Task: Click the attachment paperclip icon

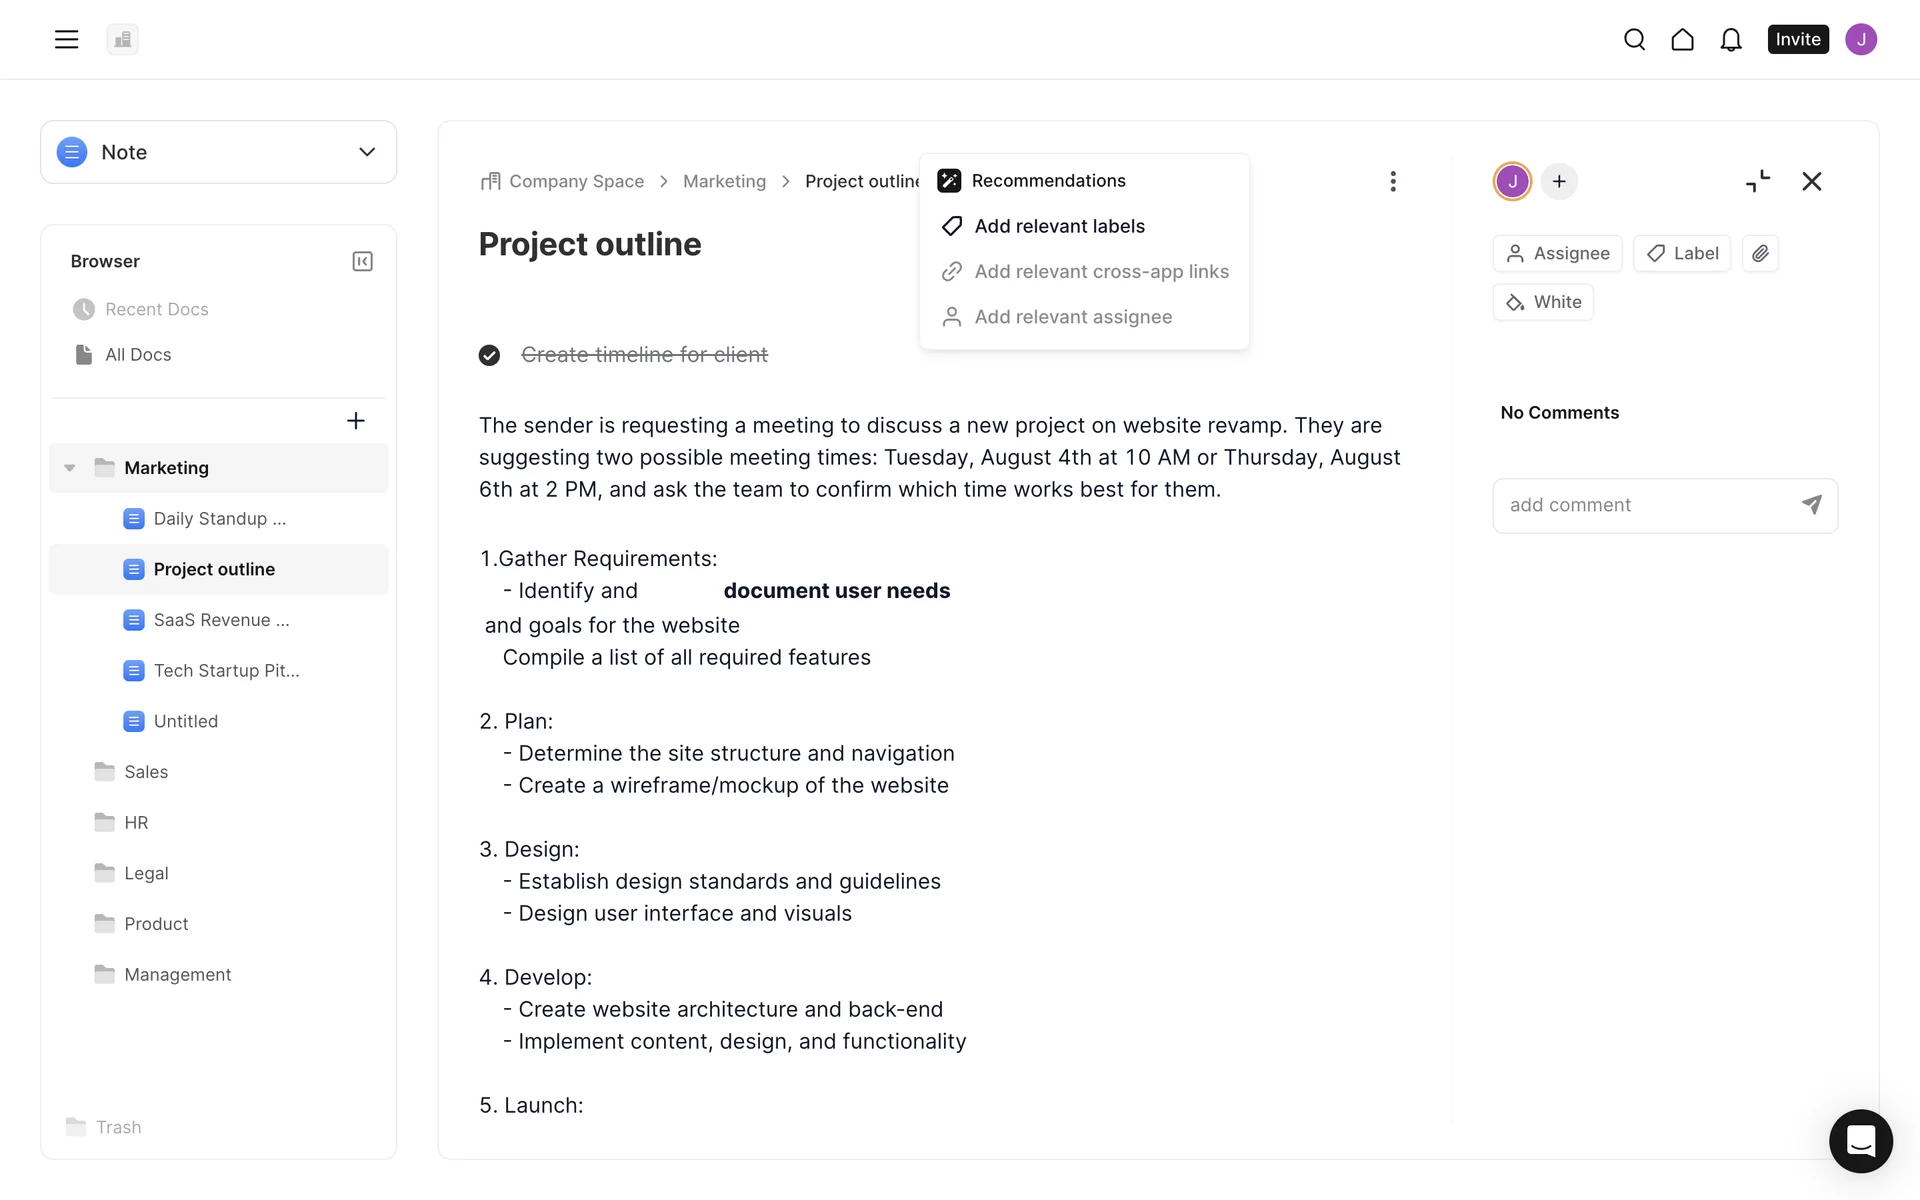Action: pos(1760,254)
